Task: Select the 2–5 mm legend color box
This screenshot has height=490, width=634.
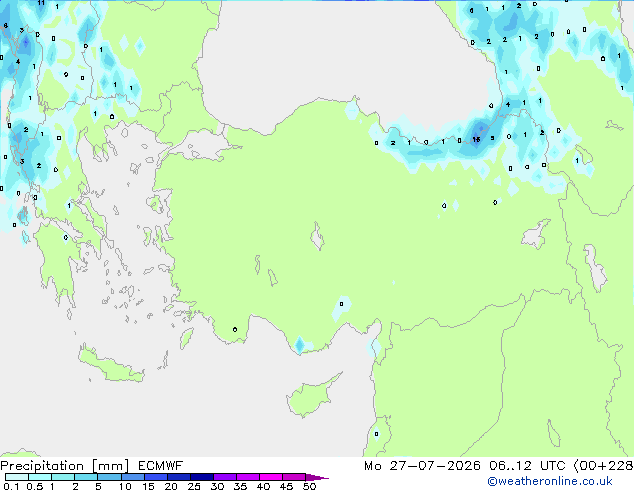Action: (86, 477)
